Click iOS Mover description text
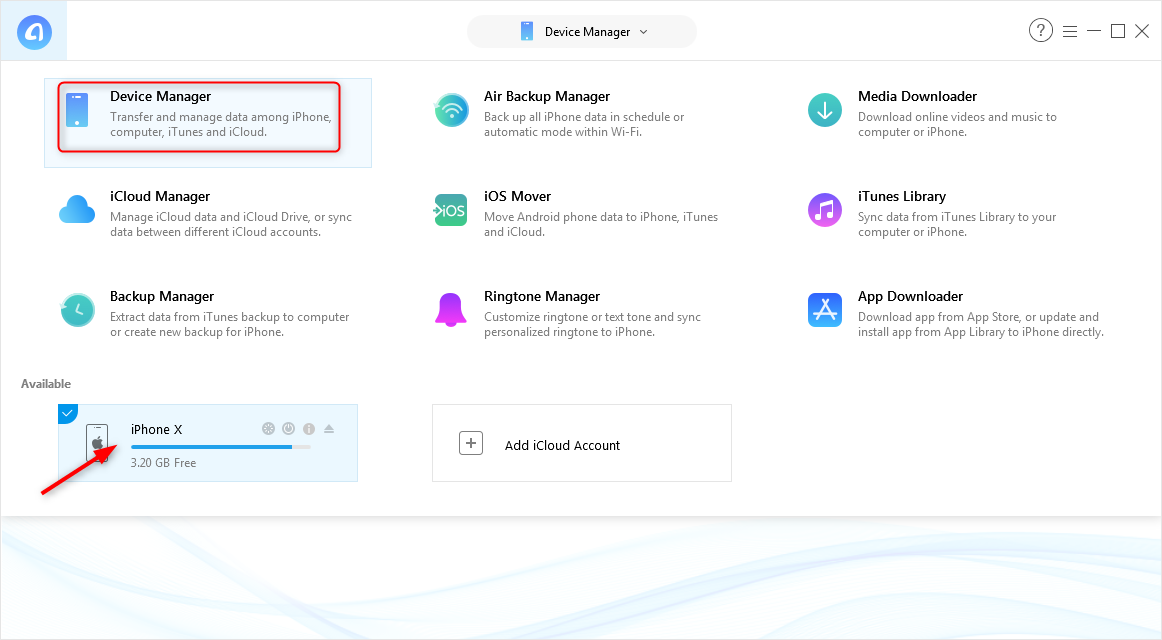 click(601, 224)
